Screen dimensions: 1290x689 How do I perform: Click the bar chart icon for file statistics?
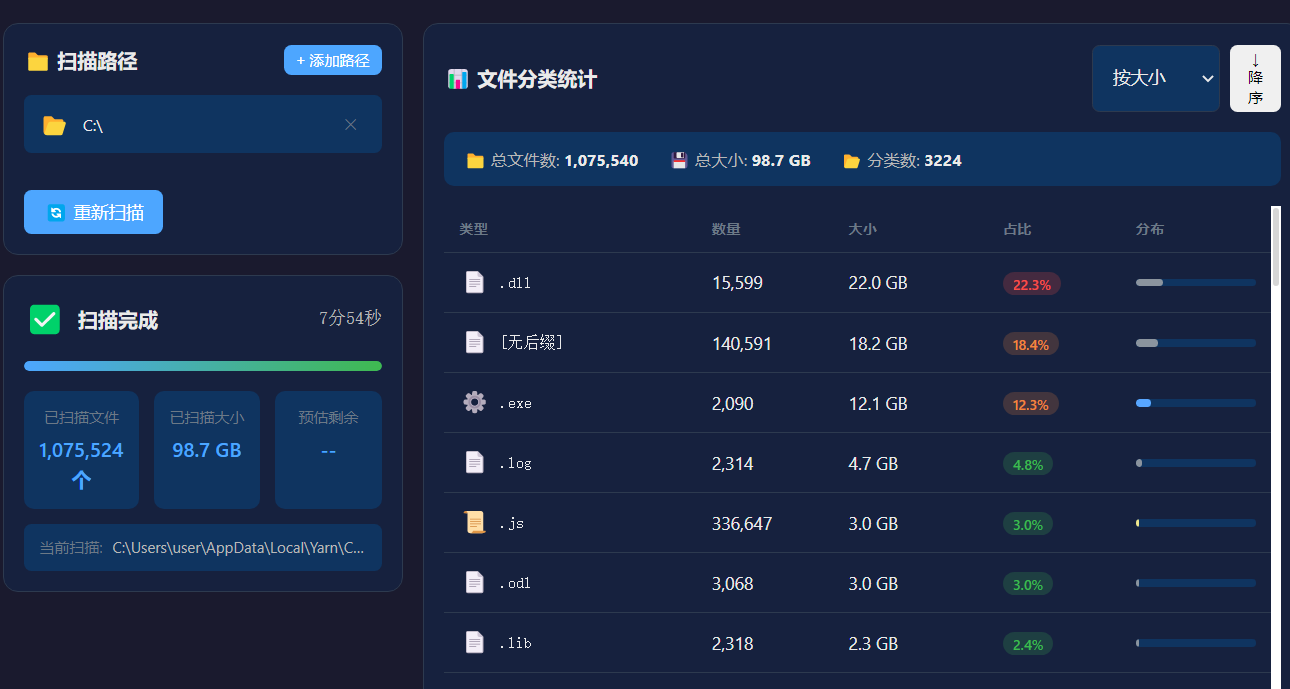pos(458,79)
